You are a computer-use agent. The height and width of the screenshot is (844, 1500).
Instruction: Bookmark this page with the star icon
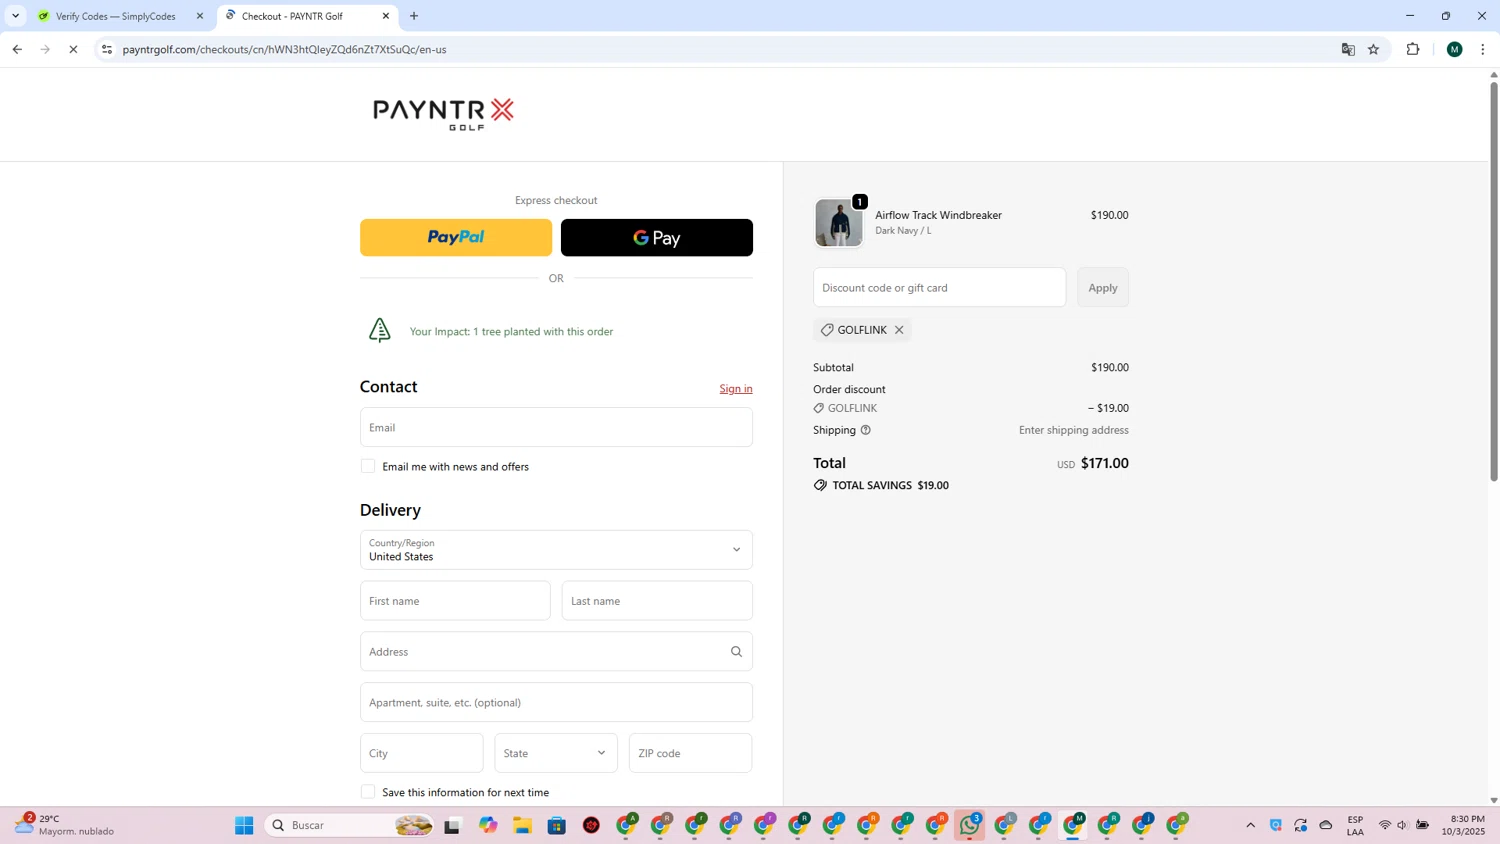pyautogui.click(x=1374, y=49)
